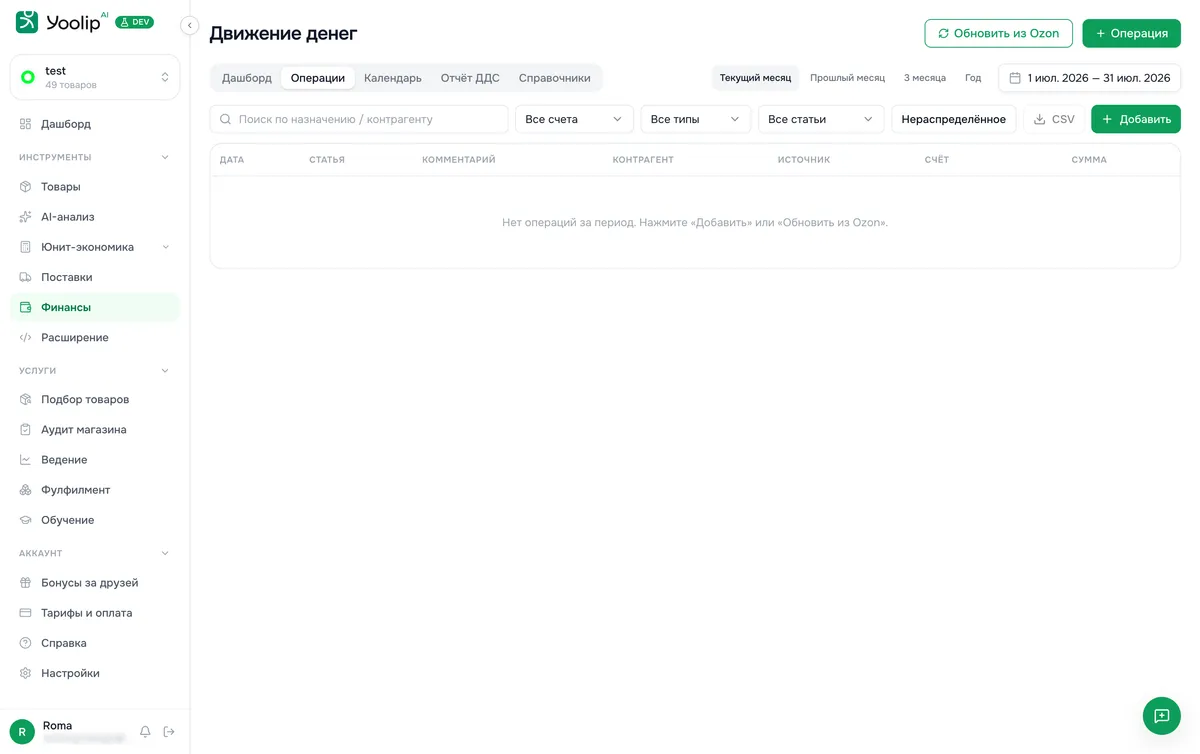Open notifications bell icon
Image resolution: width=1200 pixels, height=754 pixels.
pyautogui.click(x=145, y=732)
